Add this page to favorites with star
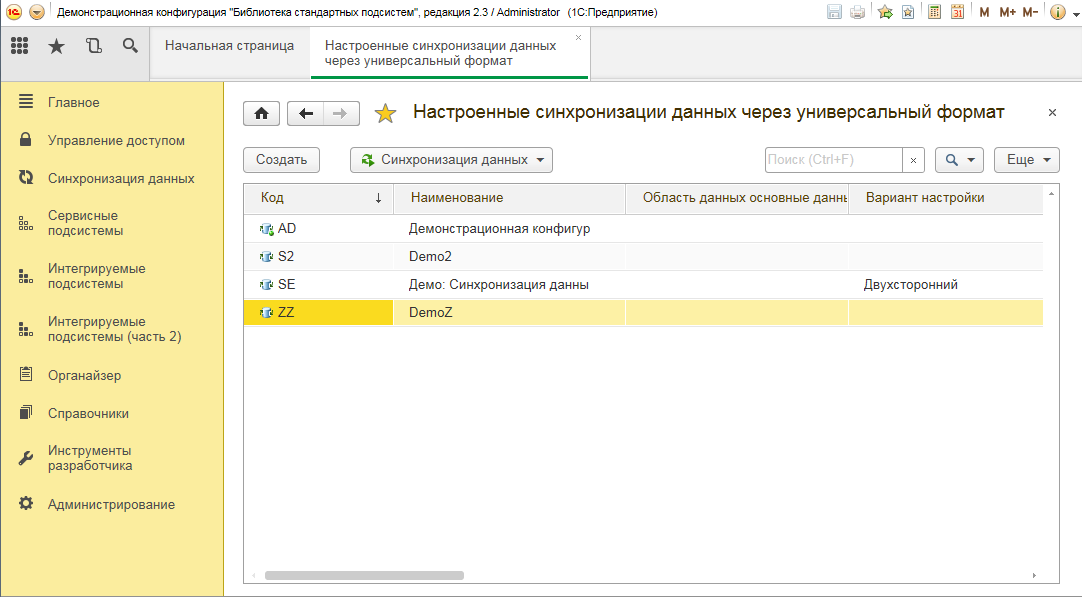 click(385, 114)
